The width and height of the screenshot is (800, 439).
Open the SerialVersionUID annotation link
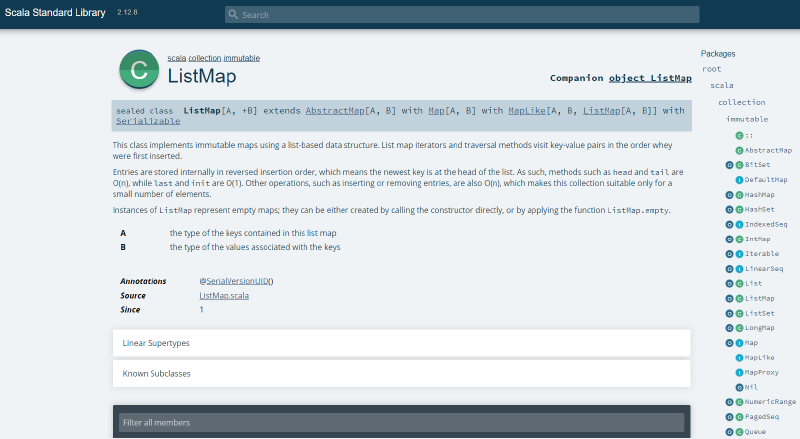pos(237,281)
